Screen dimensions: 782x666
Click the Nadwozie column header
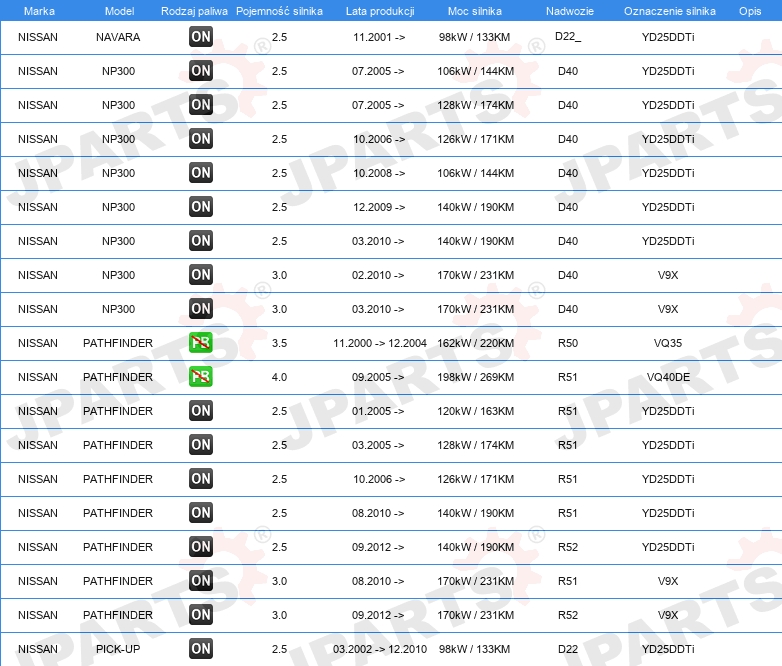coord(570,11)
